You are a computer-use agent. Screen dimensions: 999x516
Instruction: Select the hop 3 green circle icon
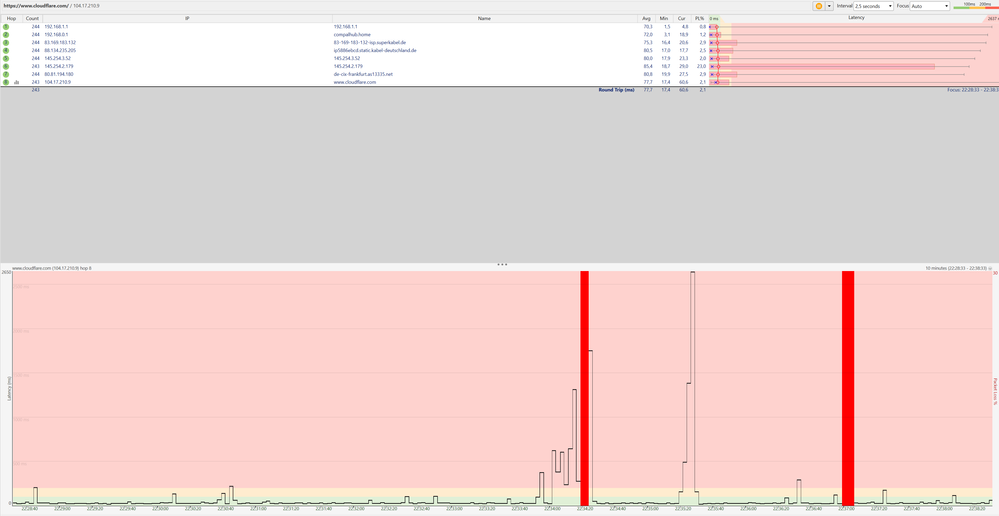coord(6,42)
